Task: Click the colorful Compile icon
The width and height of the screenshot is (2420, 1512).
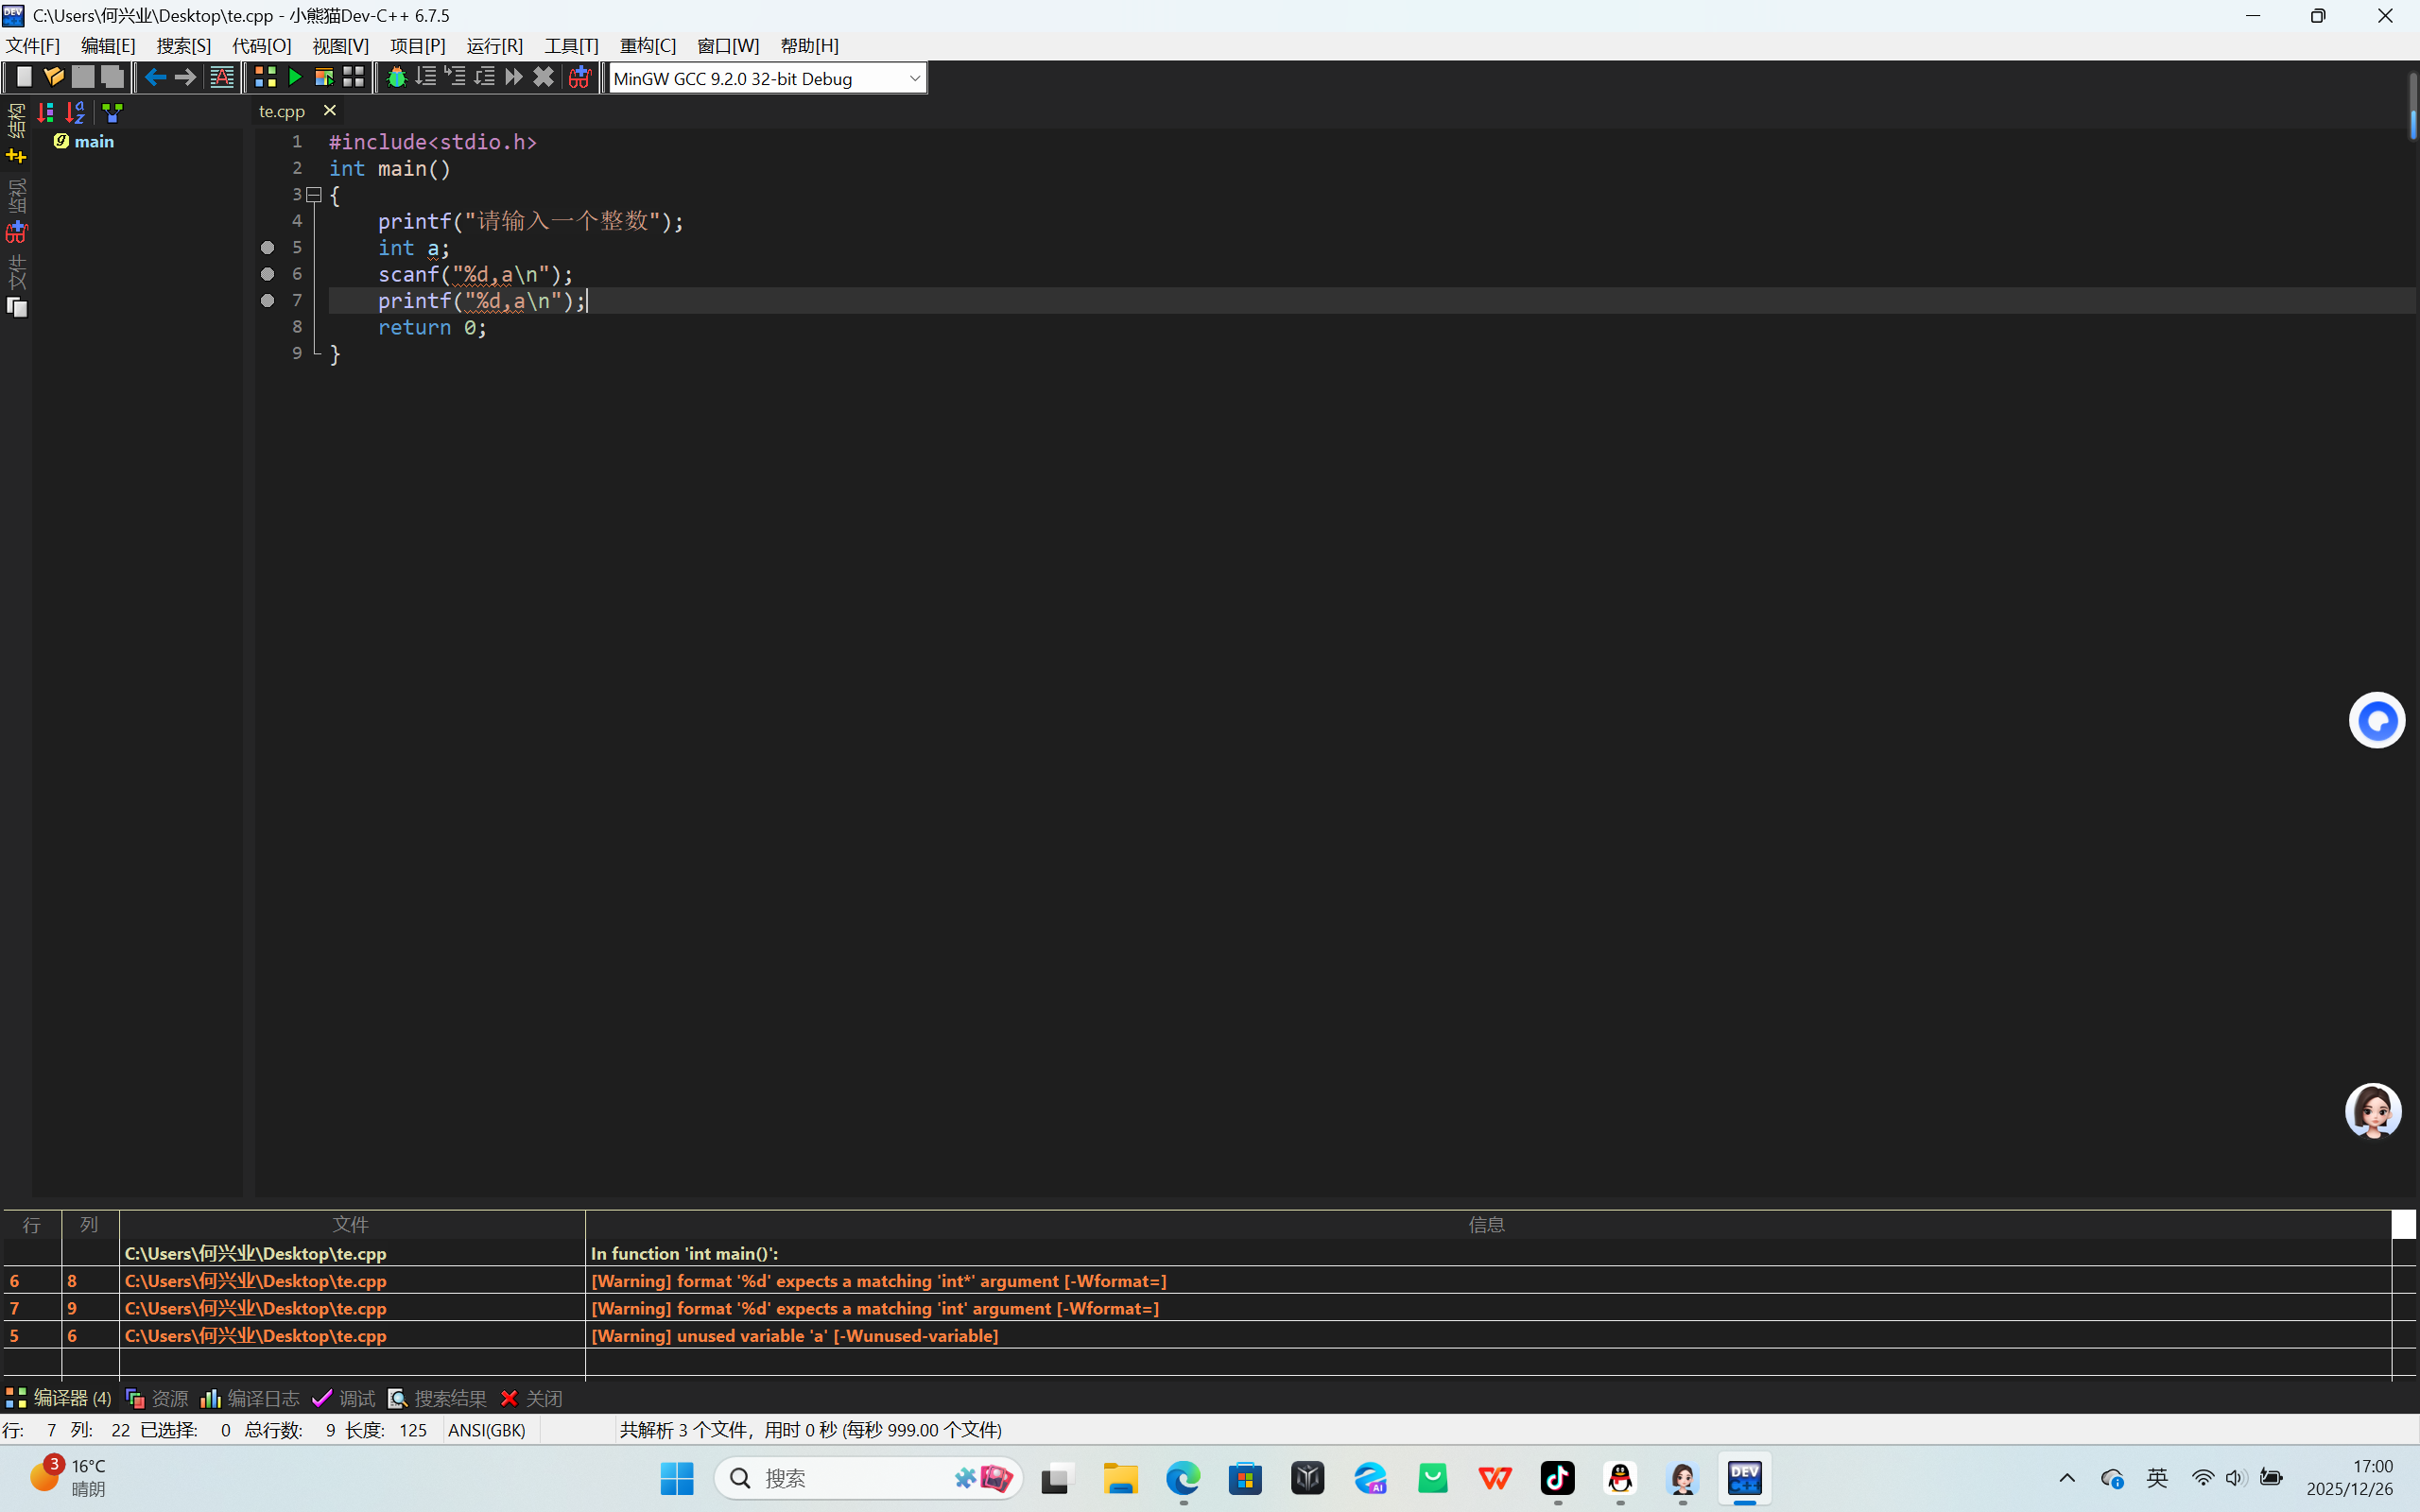Action: [265, 77]
